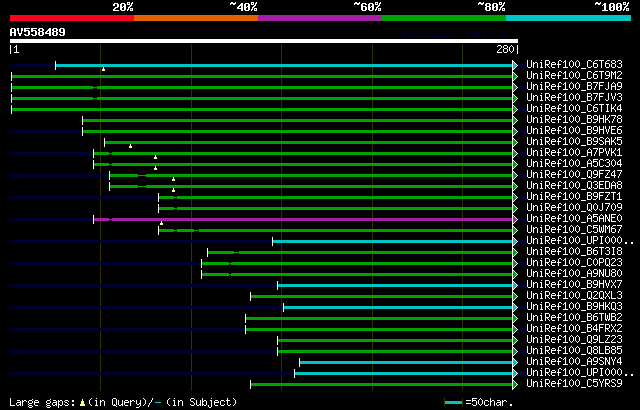Click UniRef100_A5ANE0 label
This screenshot has width=640, height=410.
point(574,219)
